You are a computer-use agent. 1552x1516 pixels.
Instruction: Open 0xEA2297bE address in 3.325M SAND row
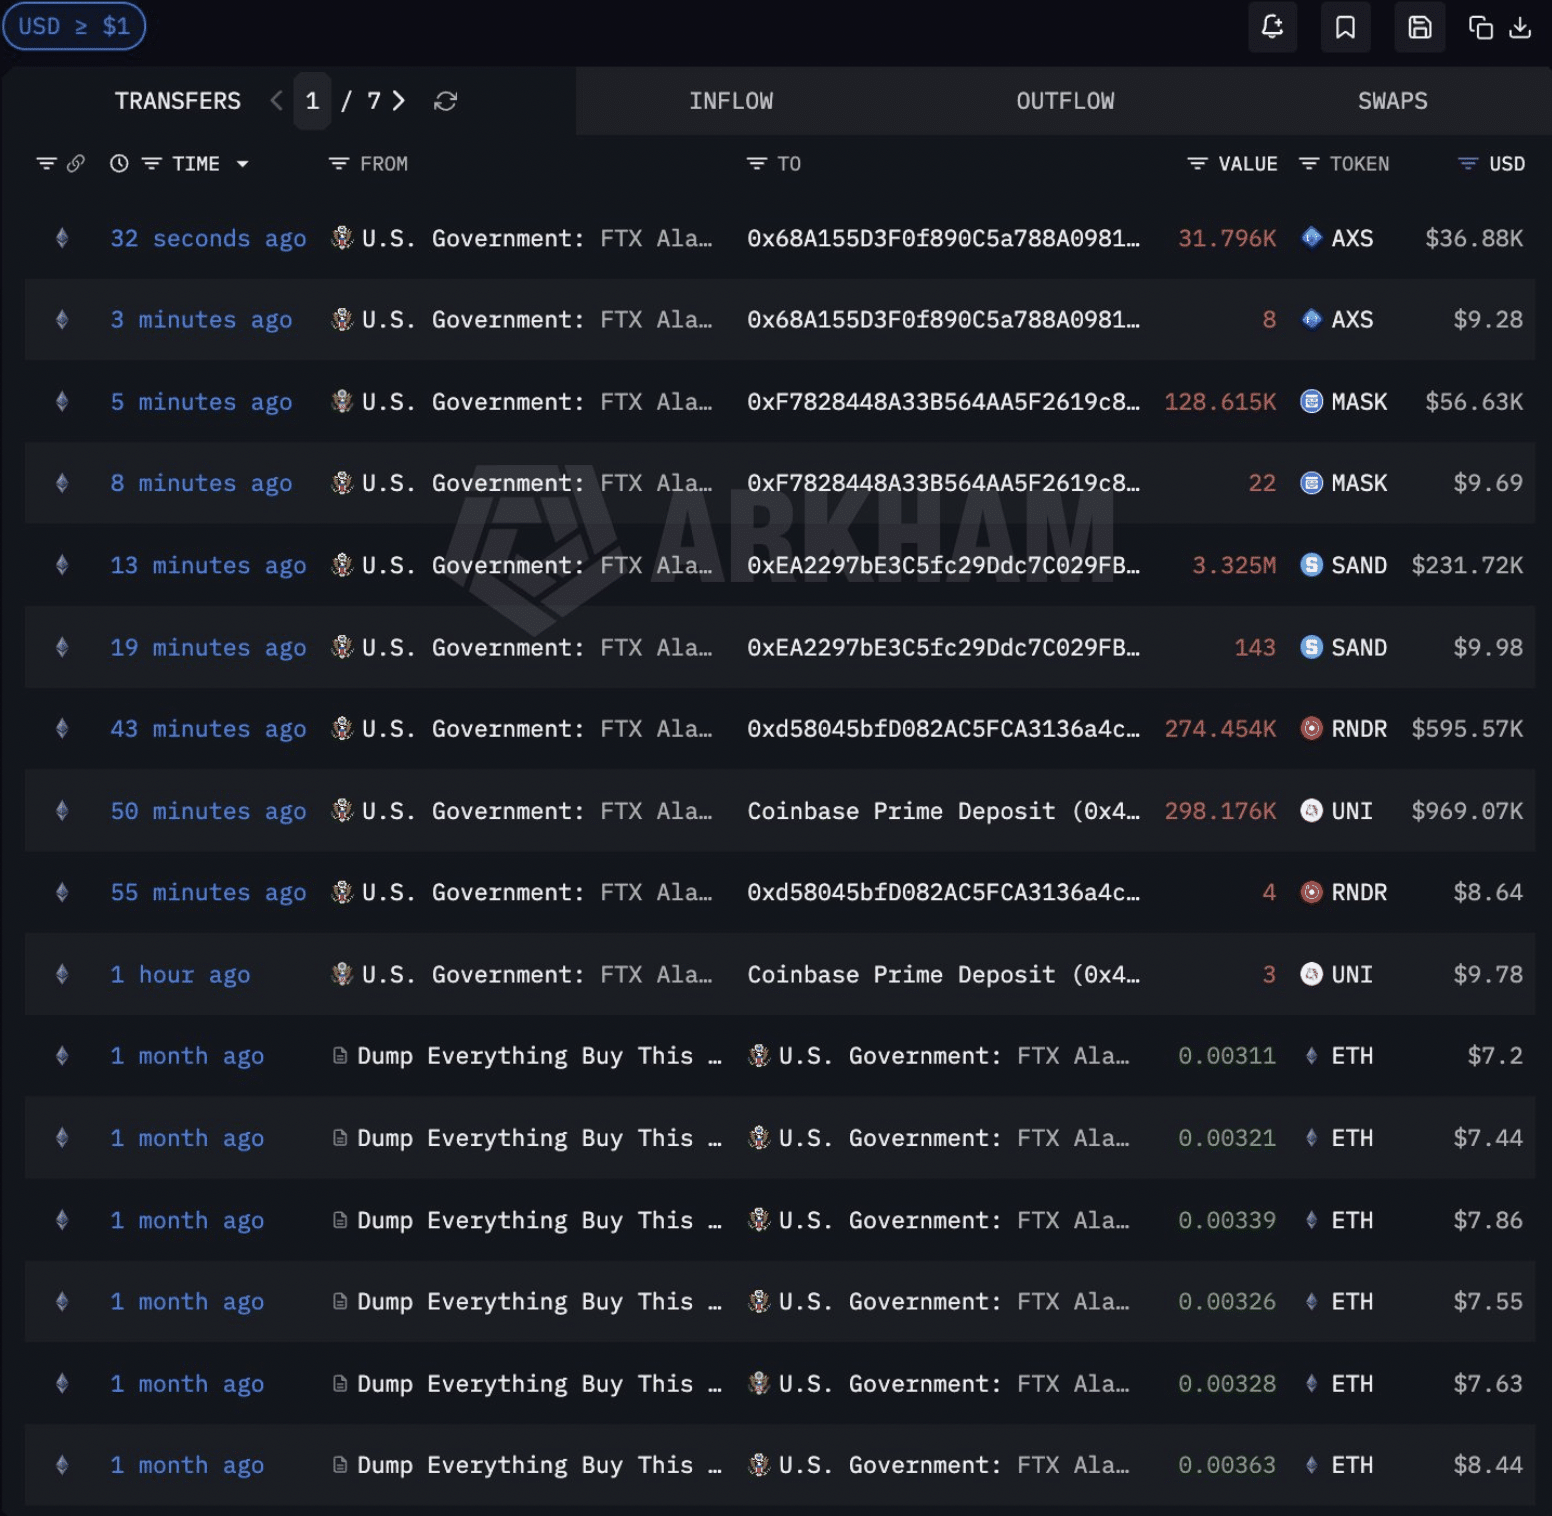[x=943, y=565]
